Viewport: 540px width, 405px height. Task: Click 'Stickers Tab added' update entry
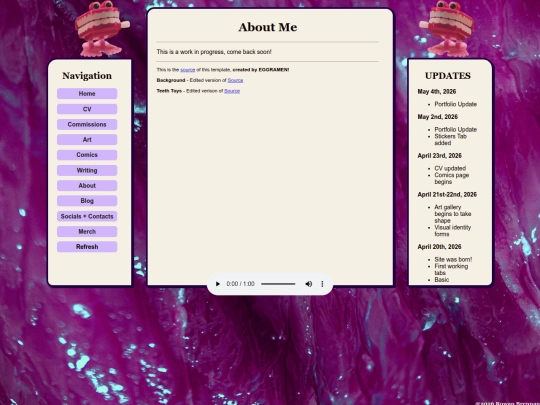pos(450,140)
